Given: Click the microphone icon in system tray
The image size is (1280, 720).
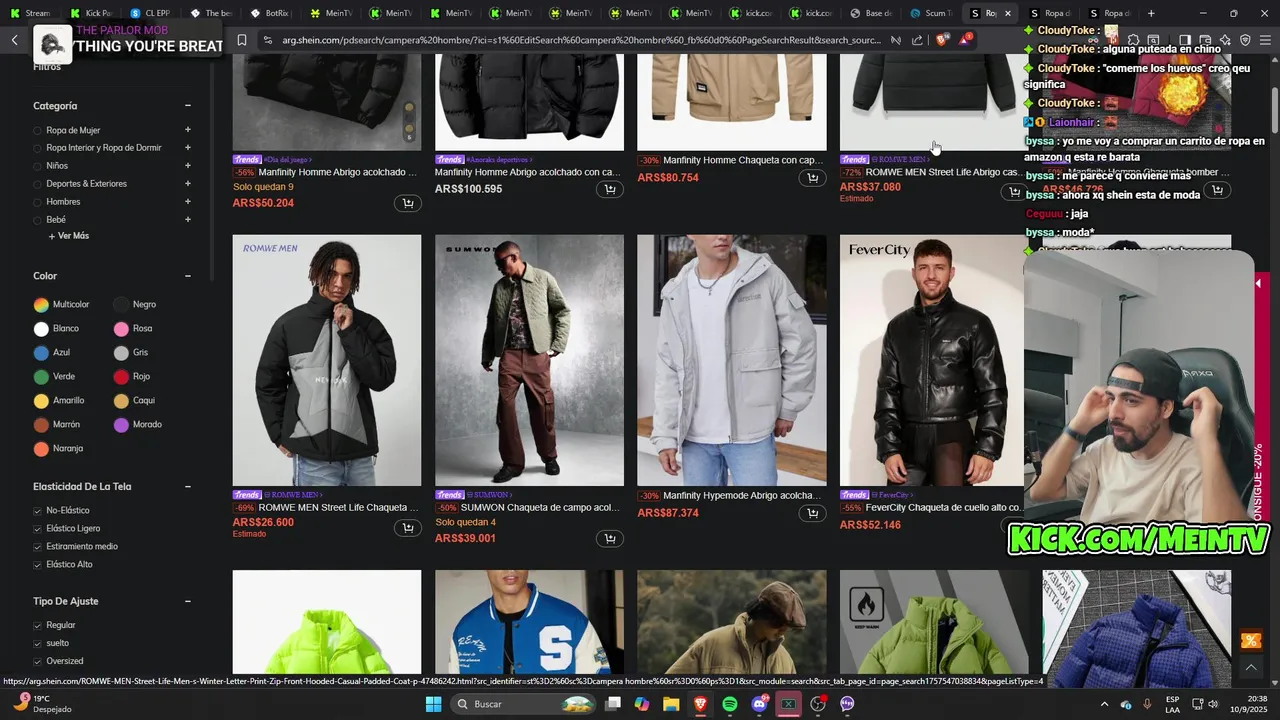Looking at the screenshot, I should [x=1147, y=704].
